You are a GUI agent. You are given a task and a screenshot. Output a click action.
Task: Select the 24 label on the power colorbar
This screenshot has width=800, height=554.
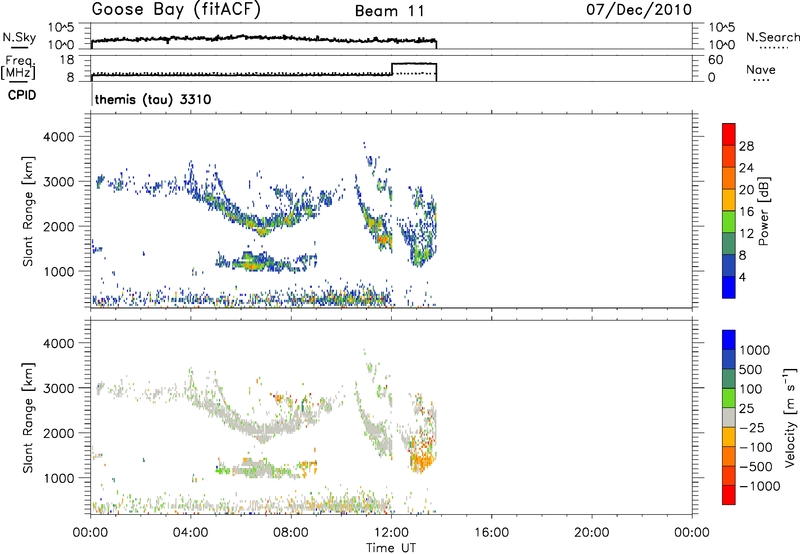[x=746, y=168]
